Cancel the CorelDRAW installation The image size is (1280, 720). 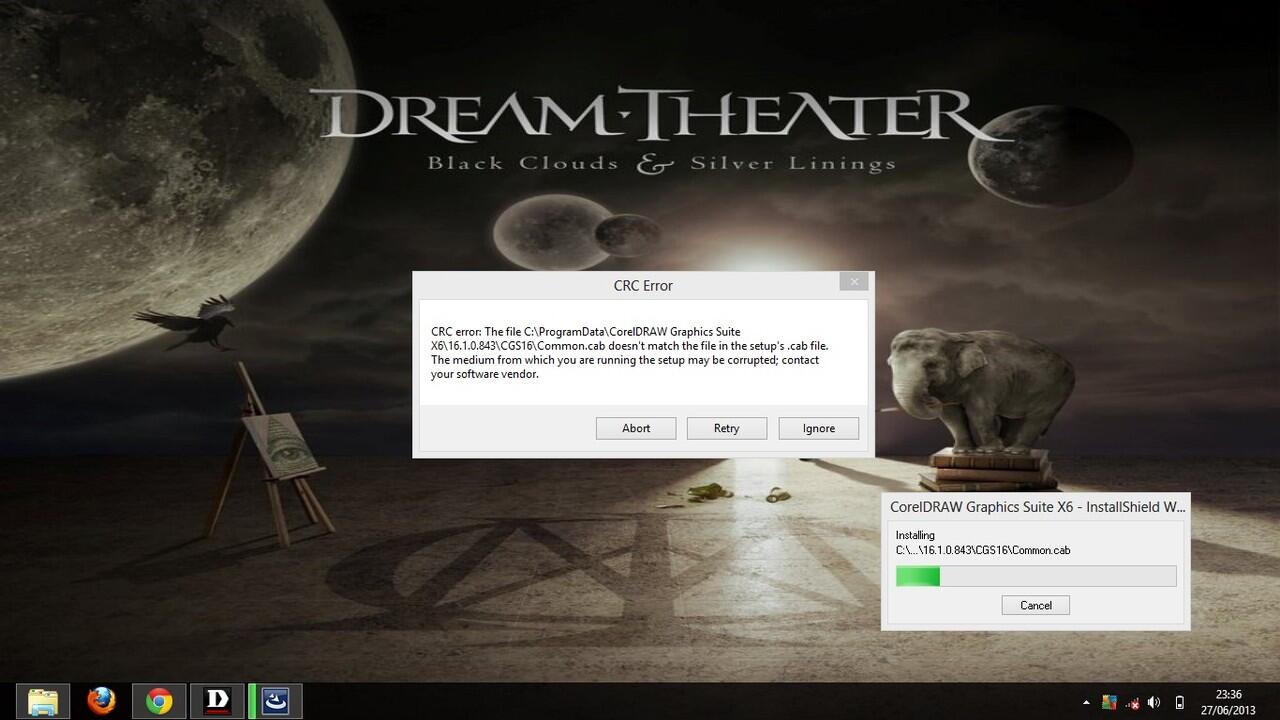coord(1036,605)
